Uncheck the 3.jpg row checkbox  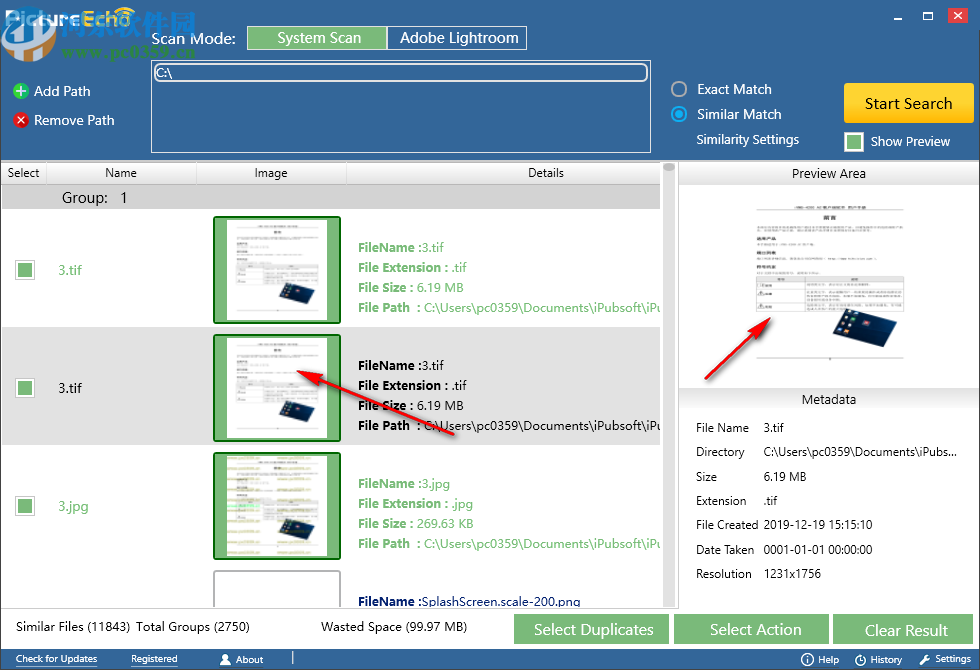[x=25, y=506]
